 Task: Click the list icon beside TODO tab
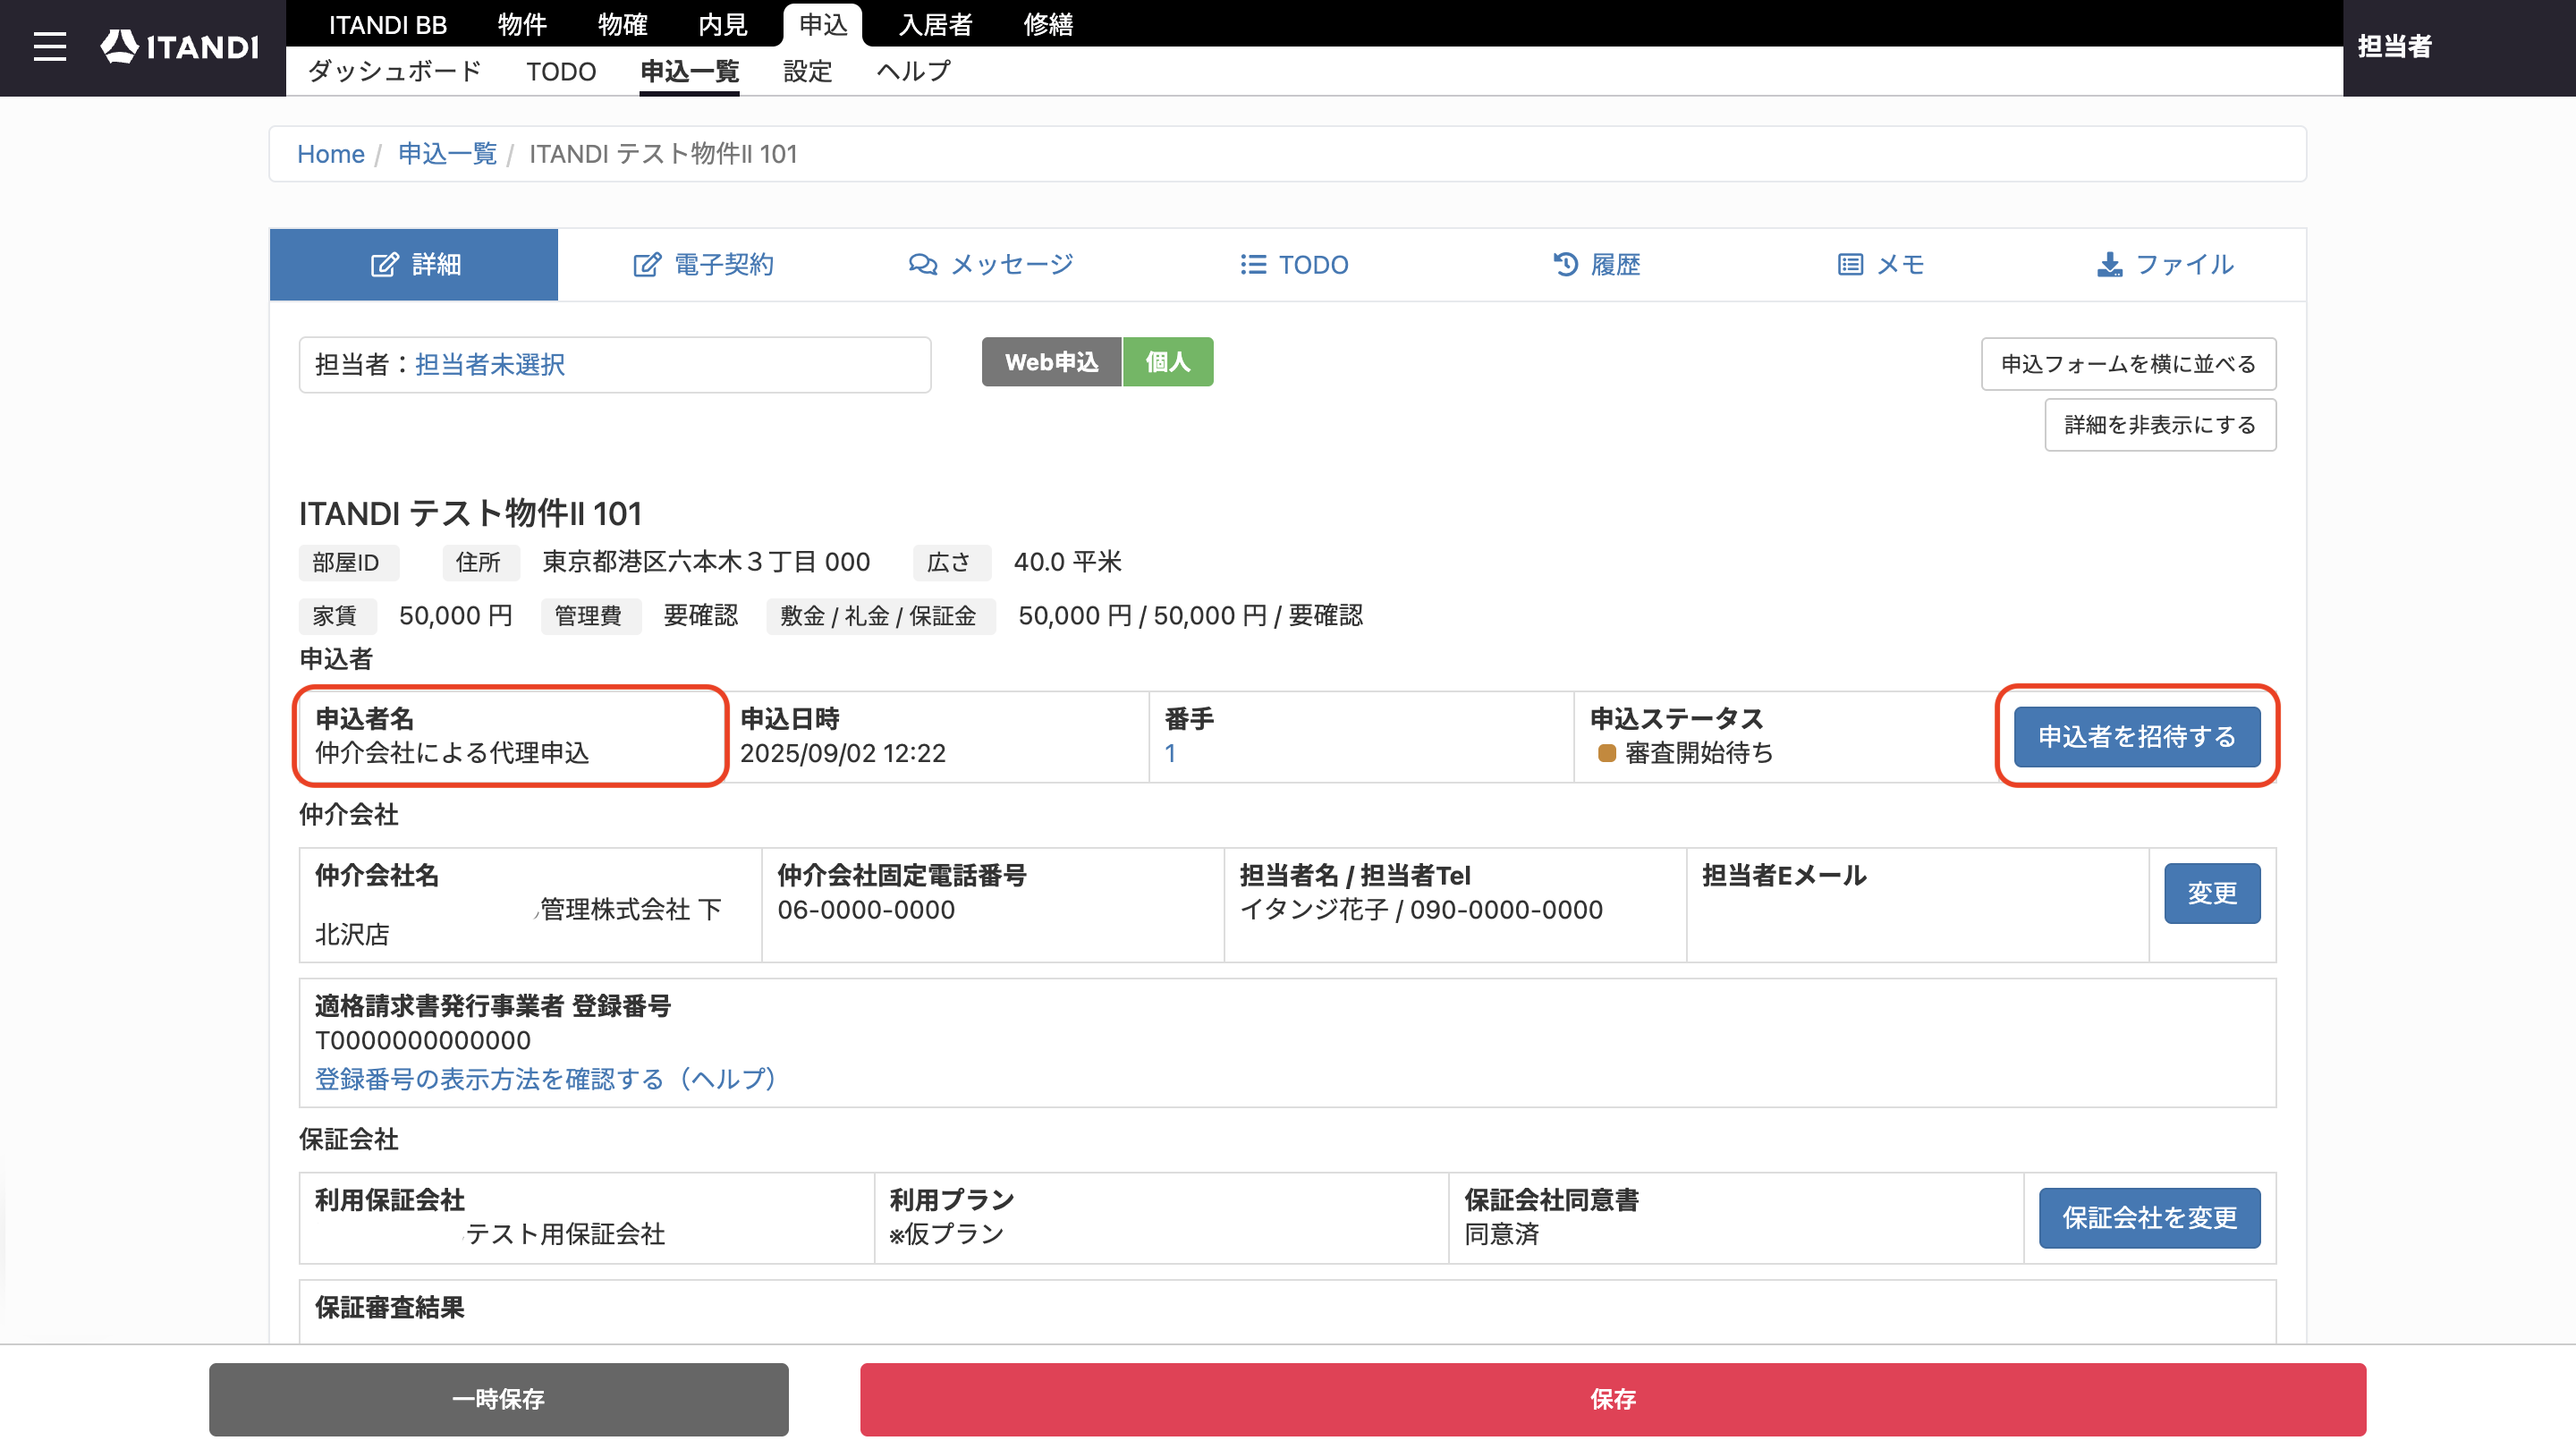click(1253, 265)
